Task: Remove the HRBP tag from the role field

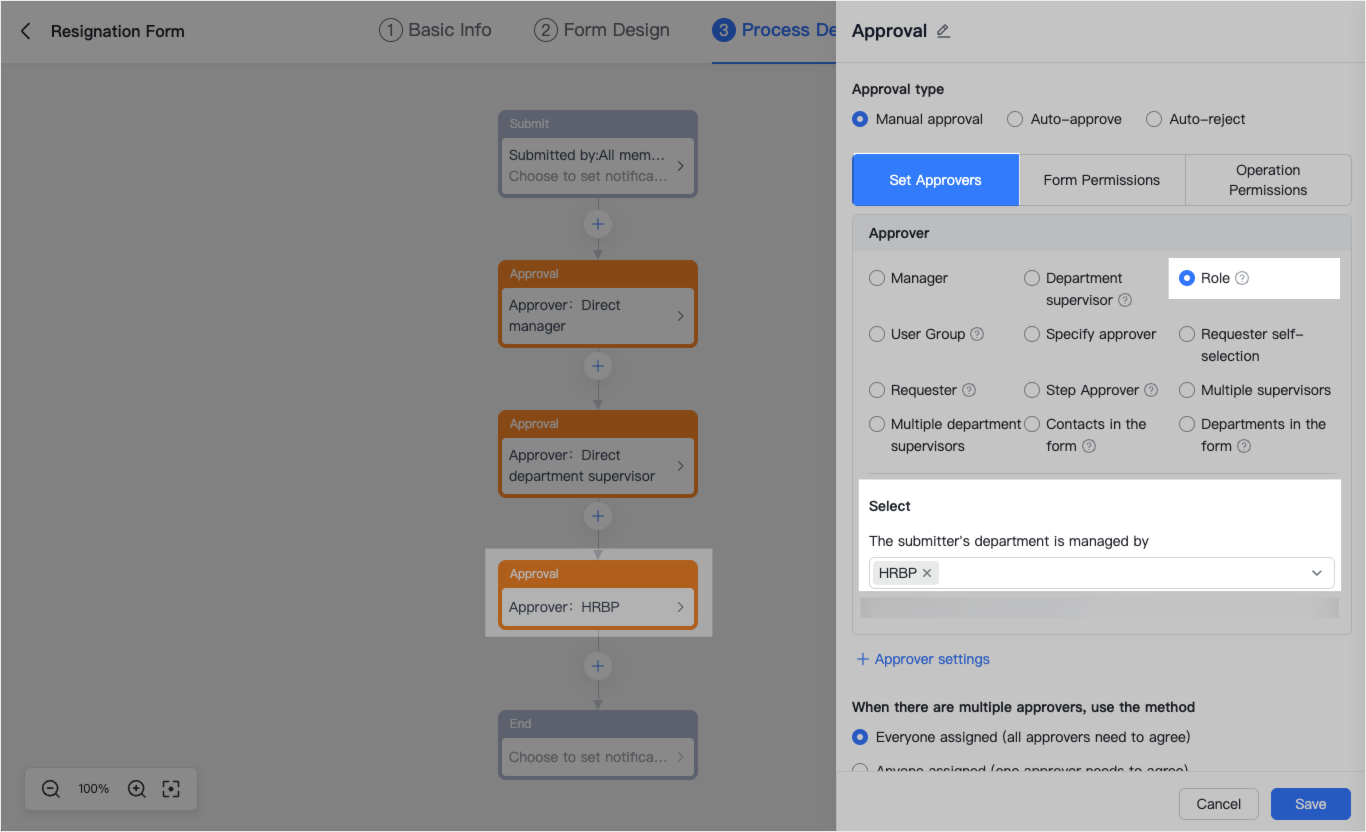Action: [x=927, y=573]
